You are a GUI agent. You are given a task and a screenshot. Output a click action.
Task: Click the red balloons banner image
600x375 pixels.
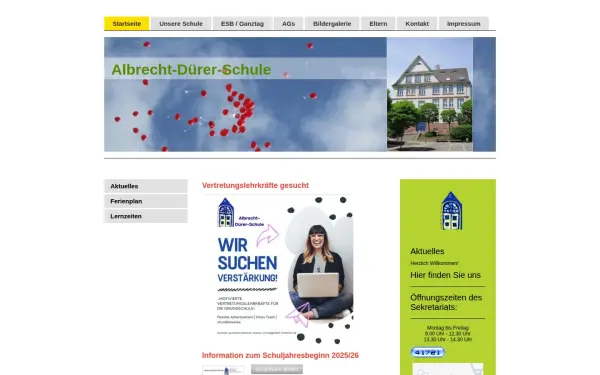click(x=245, y=94)
